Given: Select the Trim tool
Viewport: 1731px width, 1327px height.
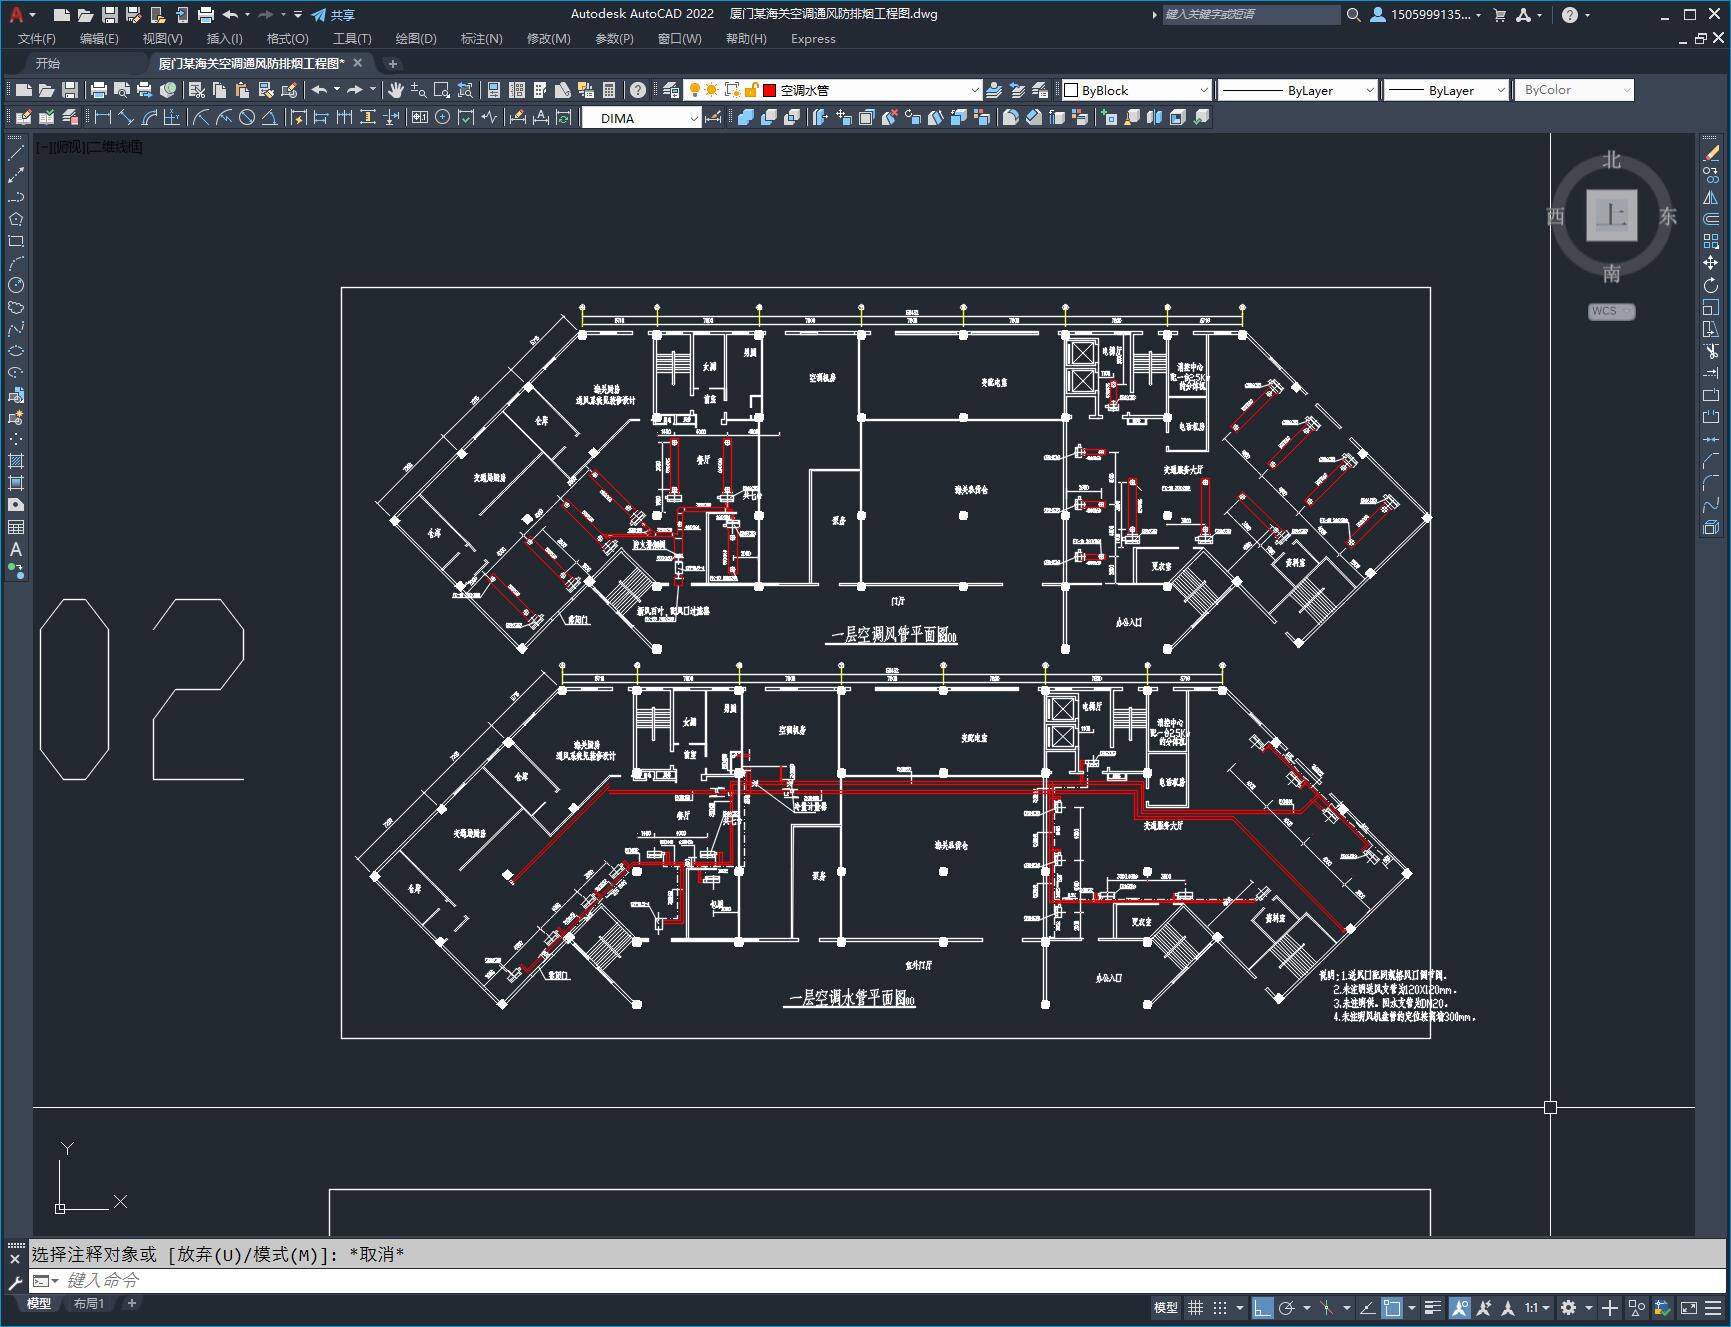Looking at the screenshot, I should 1711,351.
